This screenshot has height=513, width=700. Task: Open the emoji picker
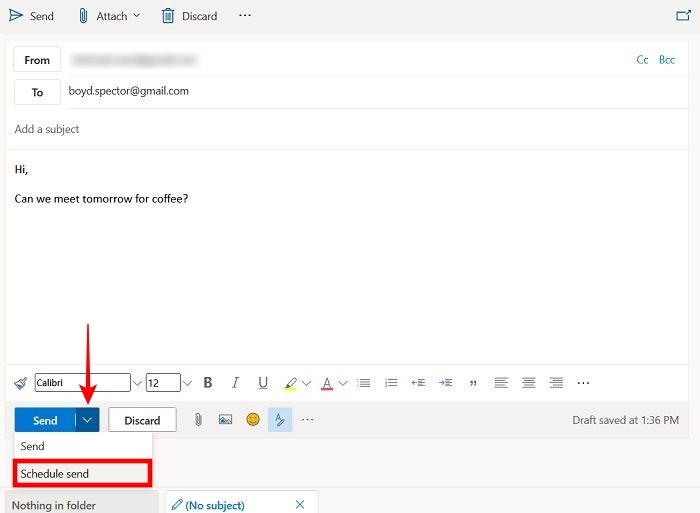(x=253, y=420)
